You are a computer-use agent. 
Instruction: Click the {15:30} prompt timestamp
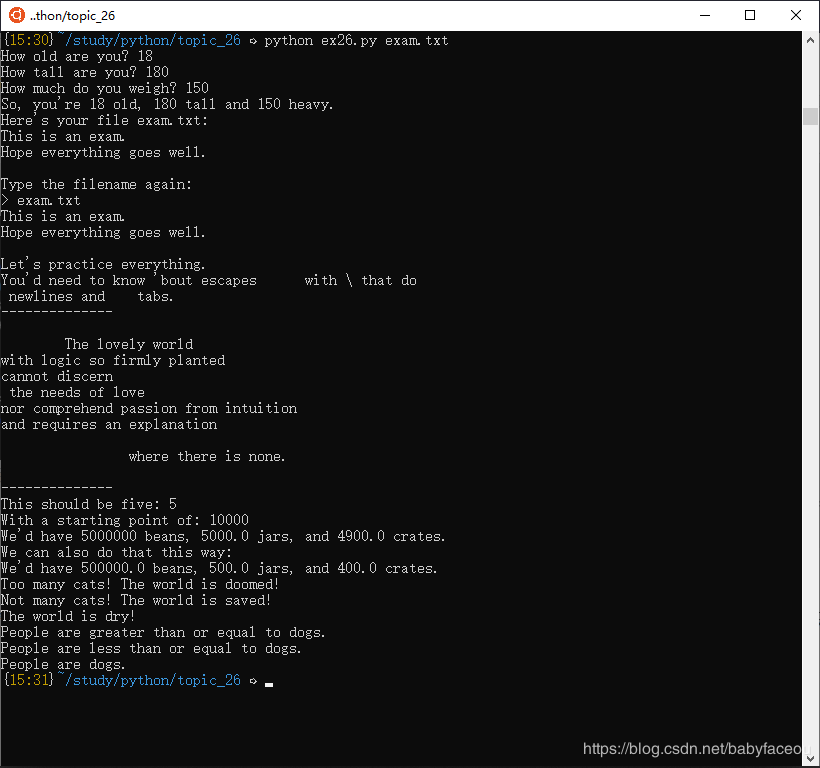click(x=28, y=40)
